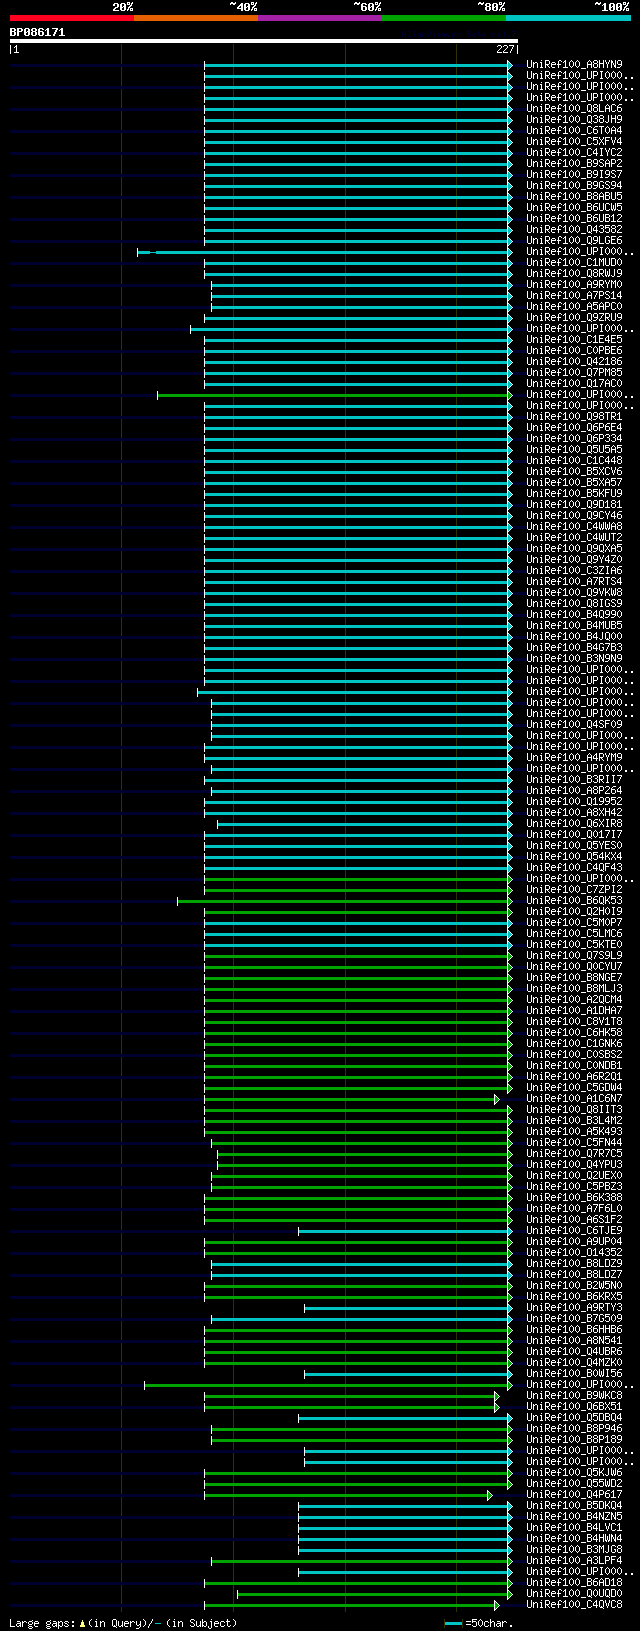Open hit UniRef100_A1C6N7
This screenshot has height=1631, width=640.
[574, 1098]
